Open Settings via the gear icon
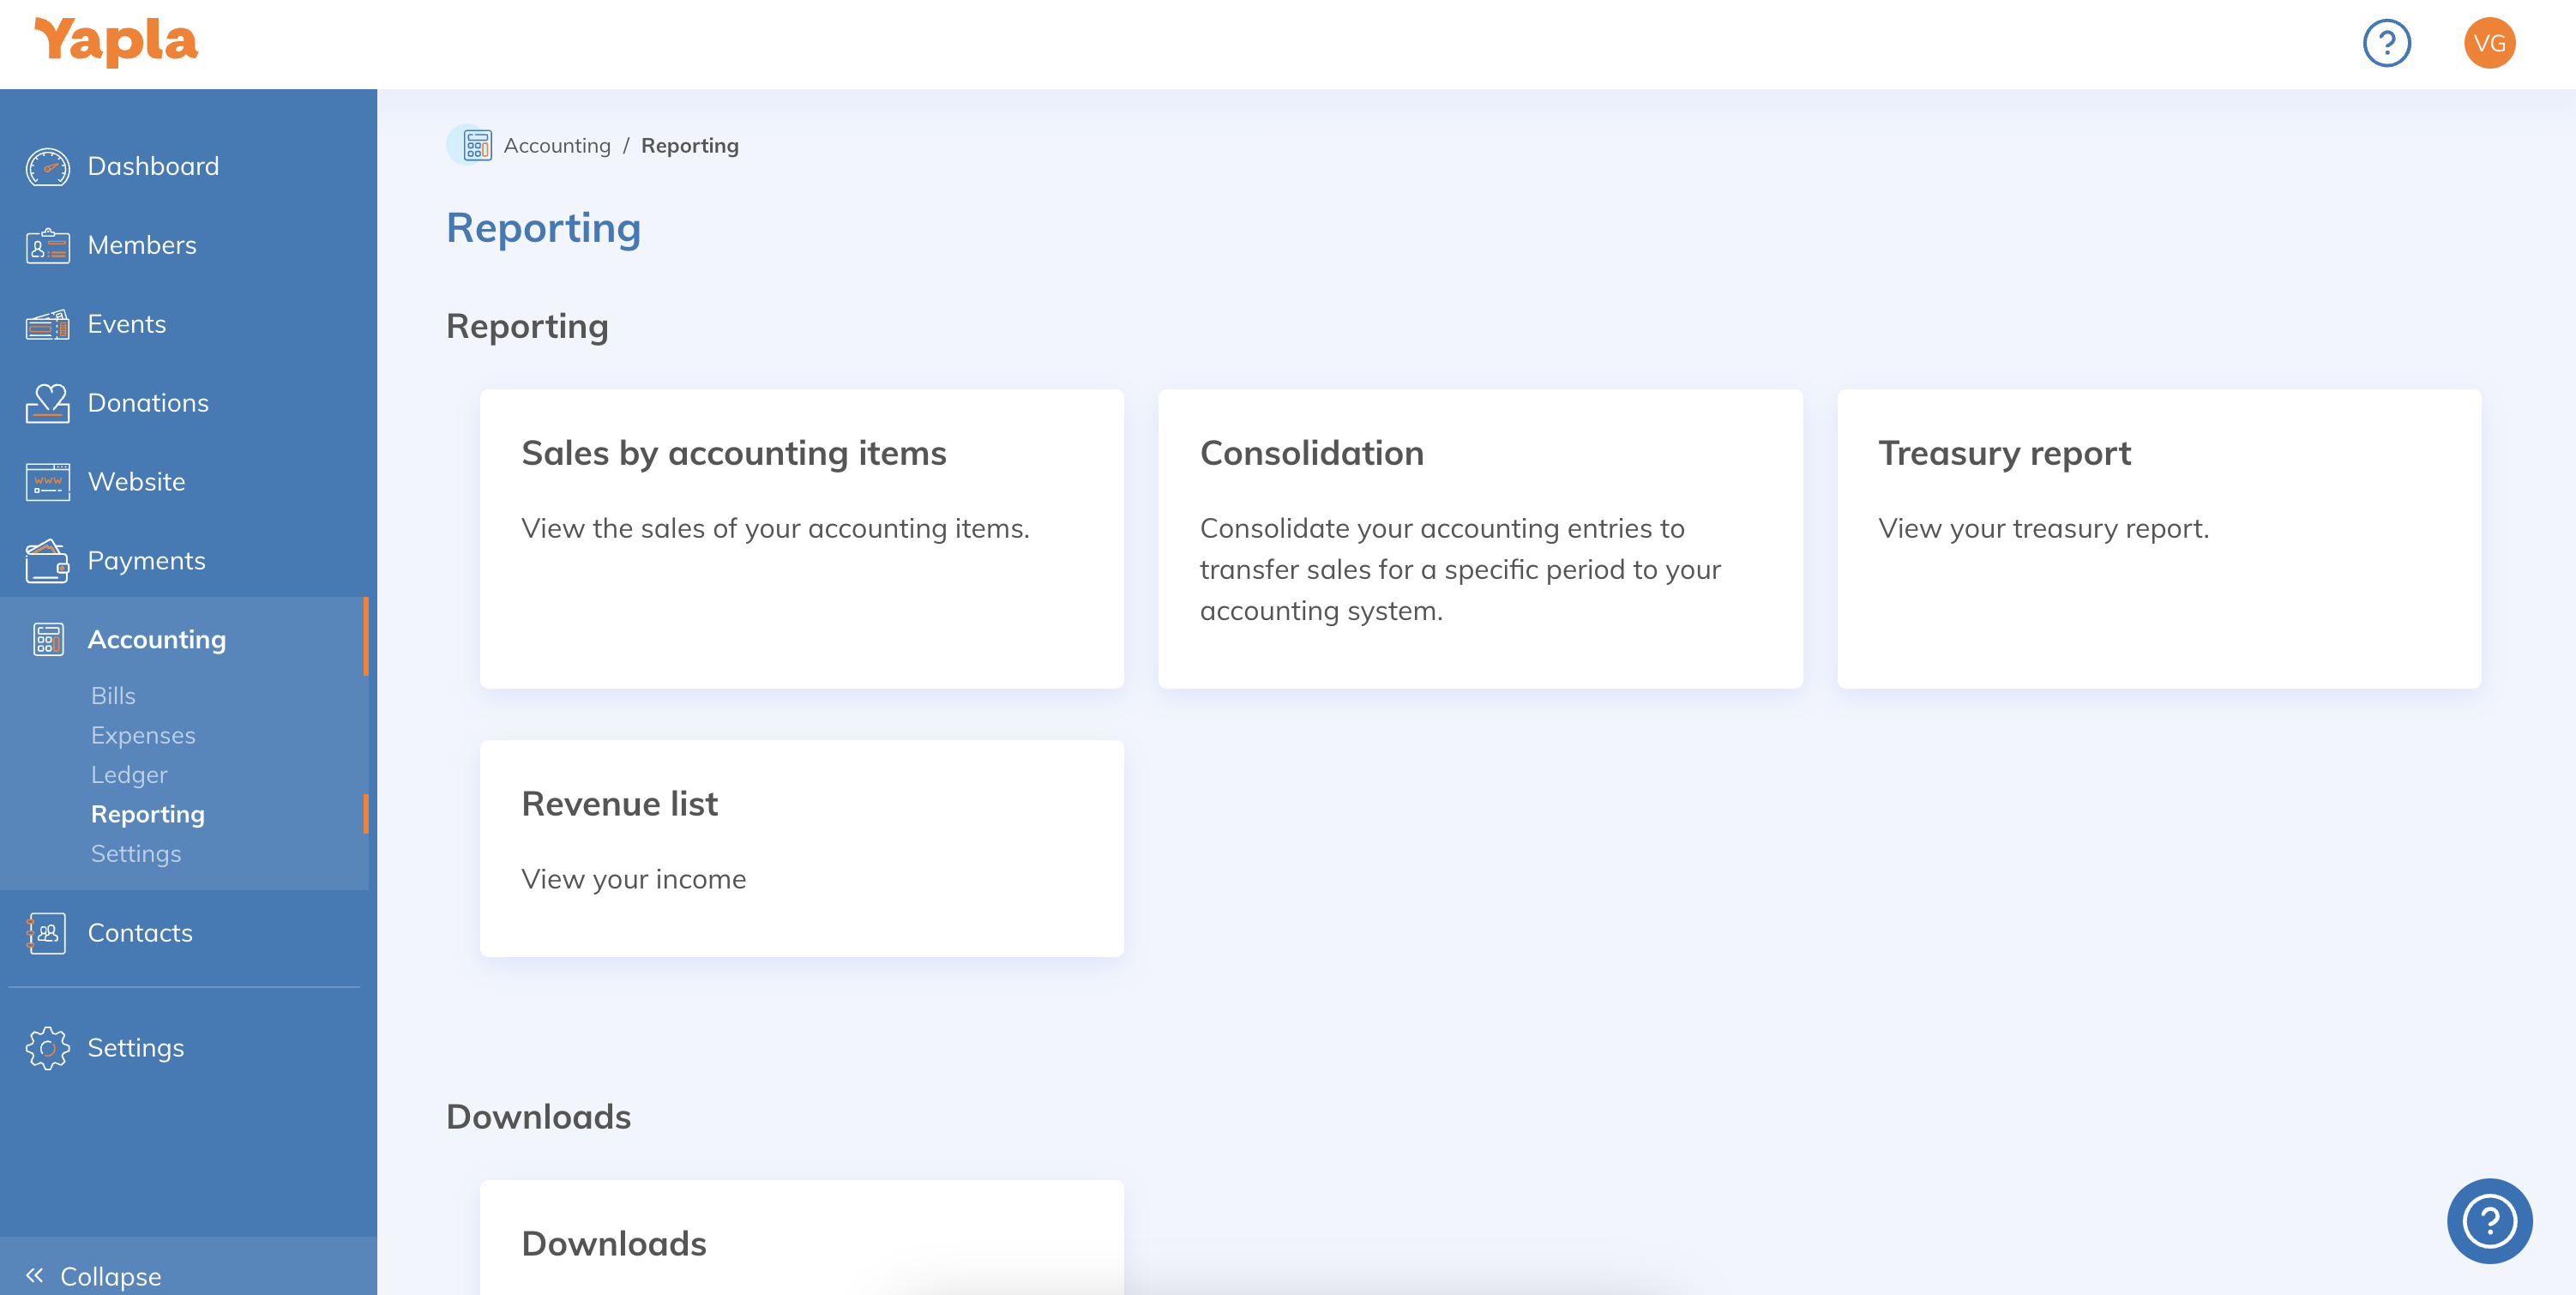This screenshot has height=1295, width=2576. (47, 1048)
